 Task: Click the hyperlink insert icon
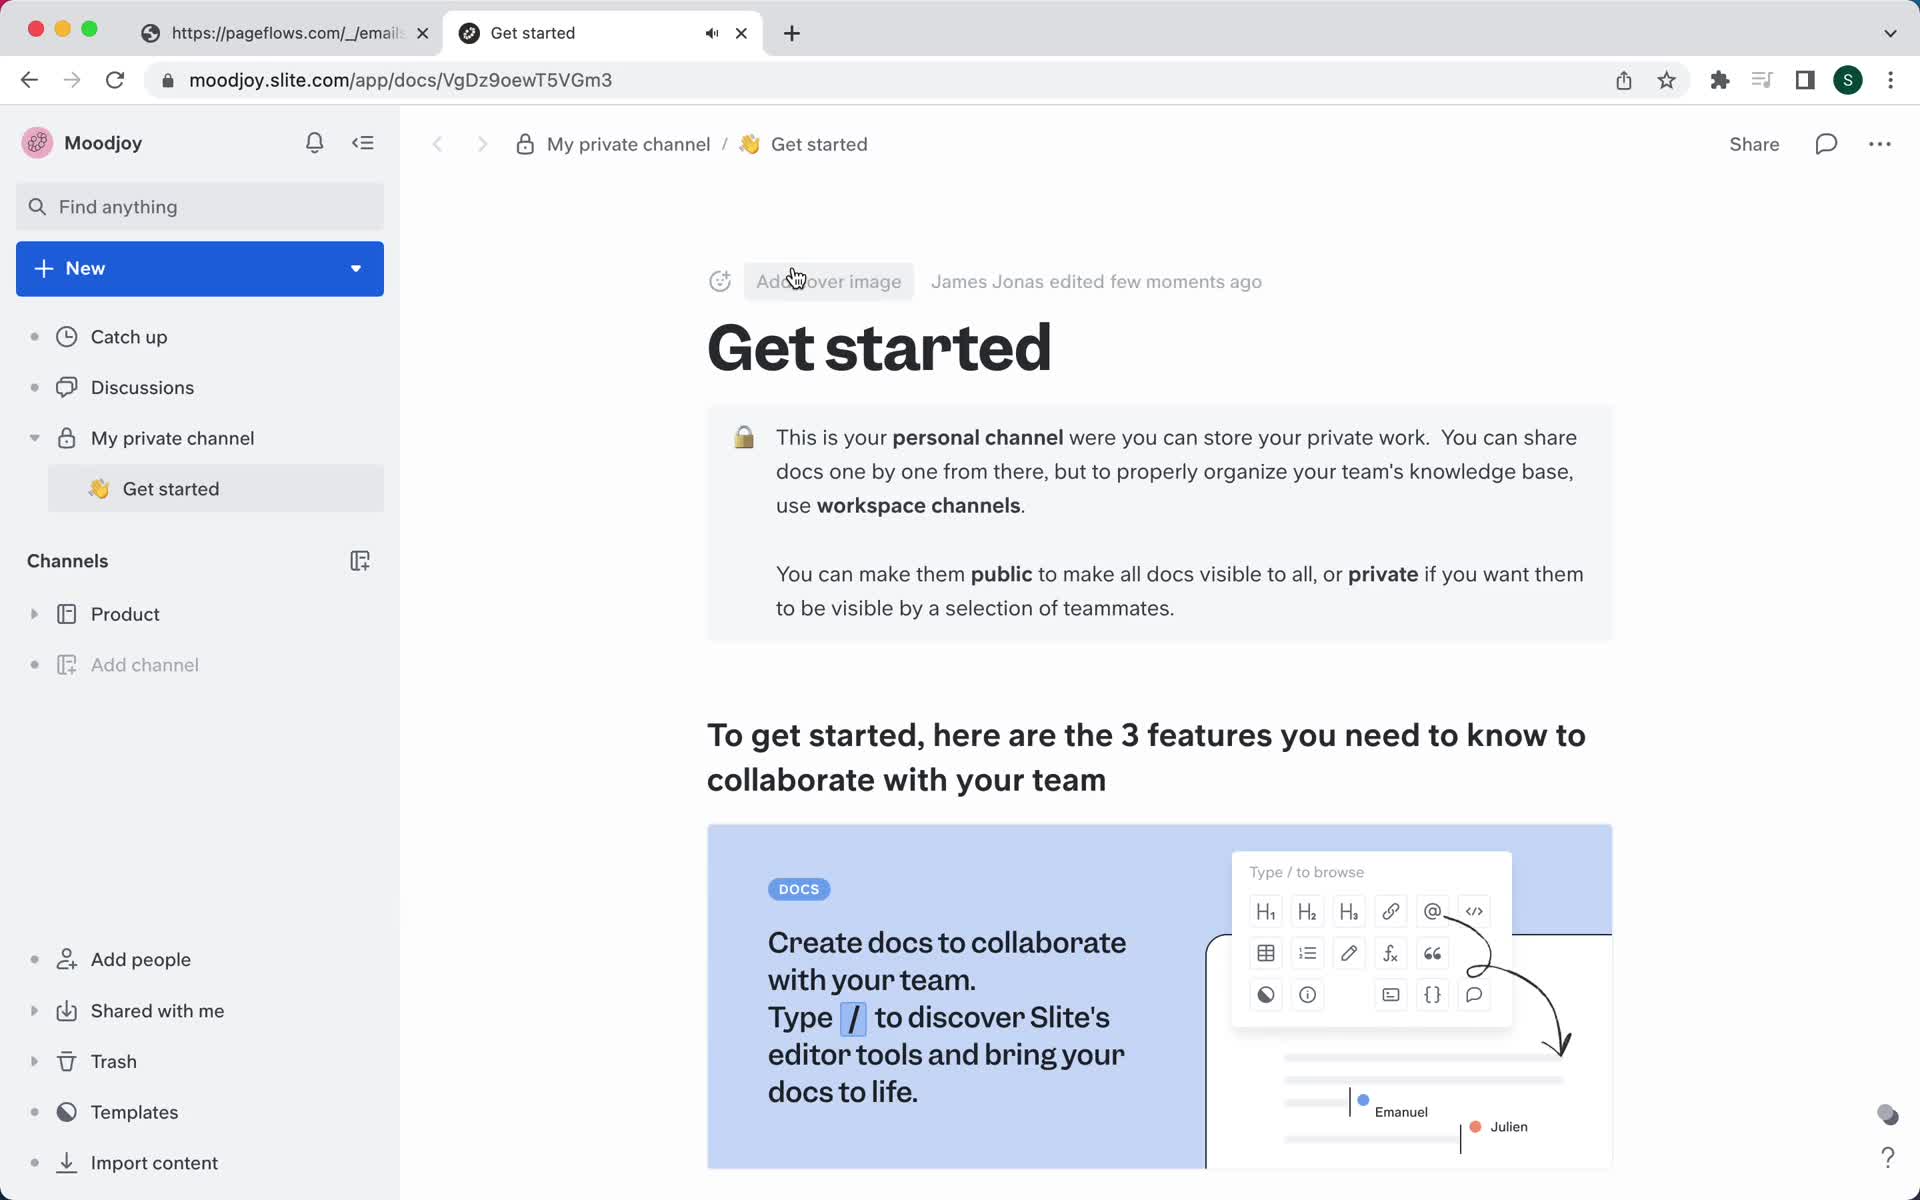(1391, 910)
